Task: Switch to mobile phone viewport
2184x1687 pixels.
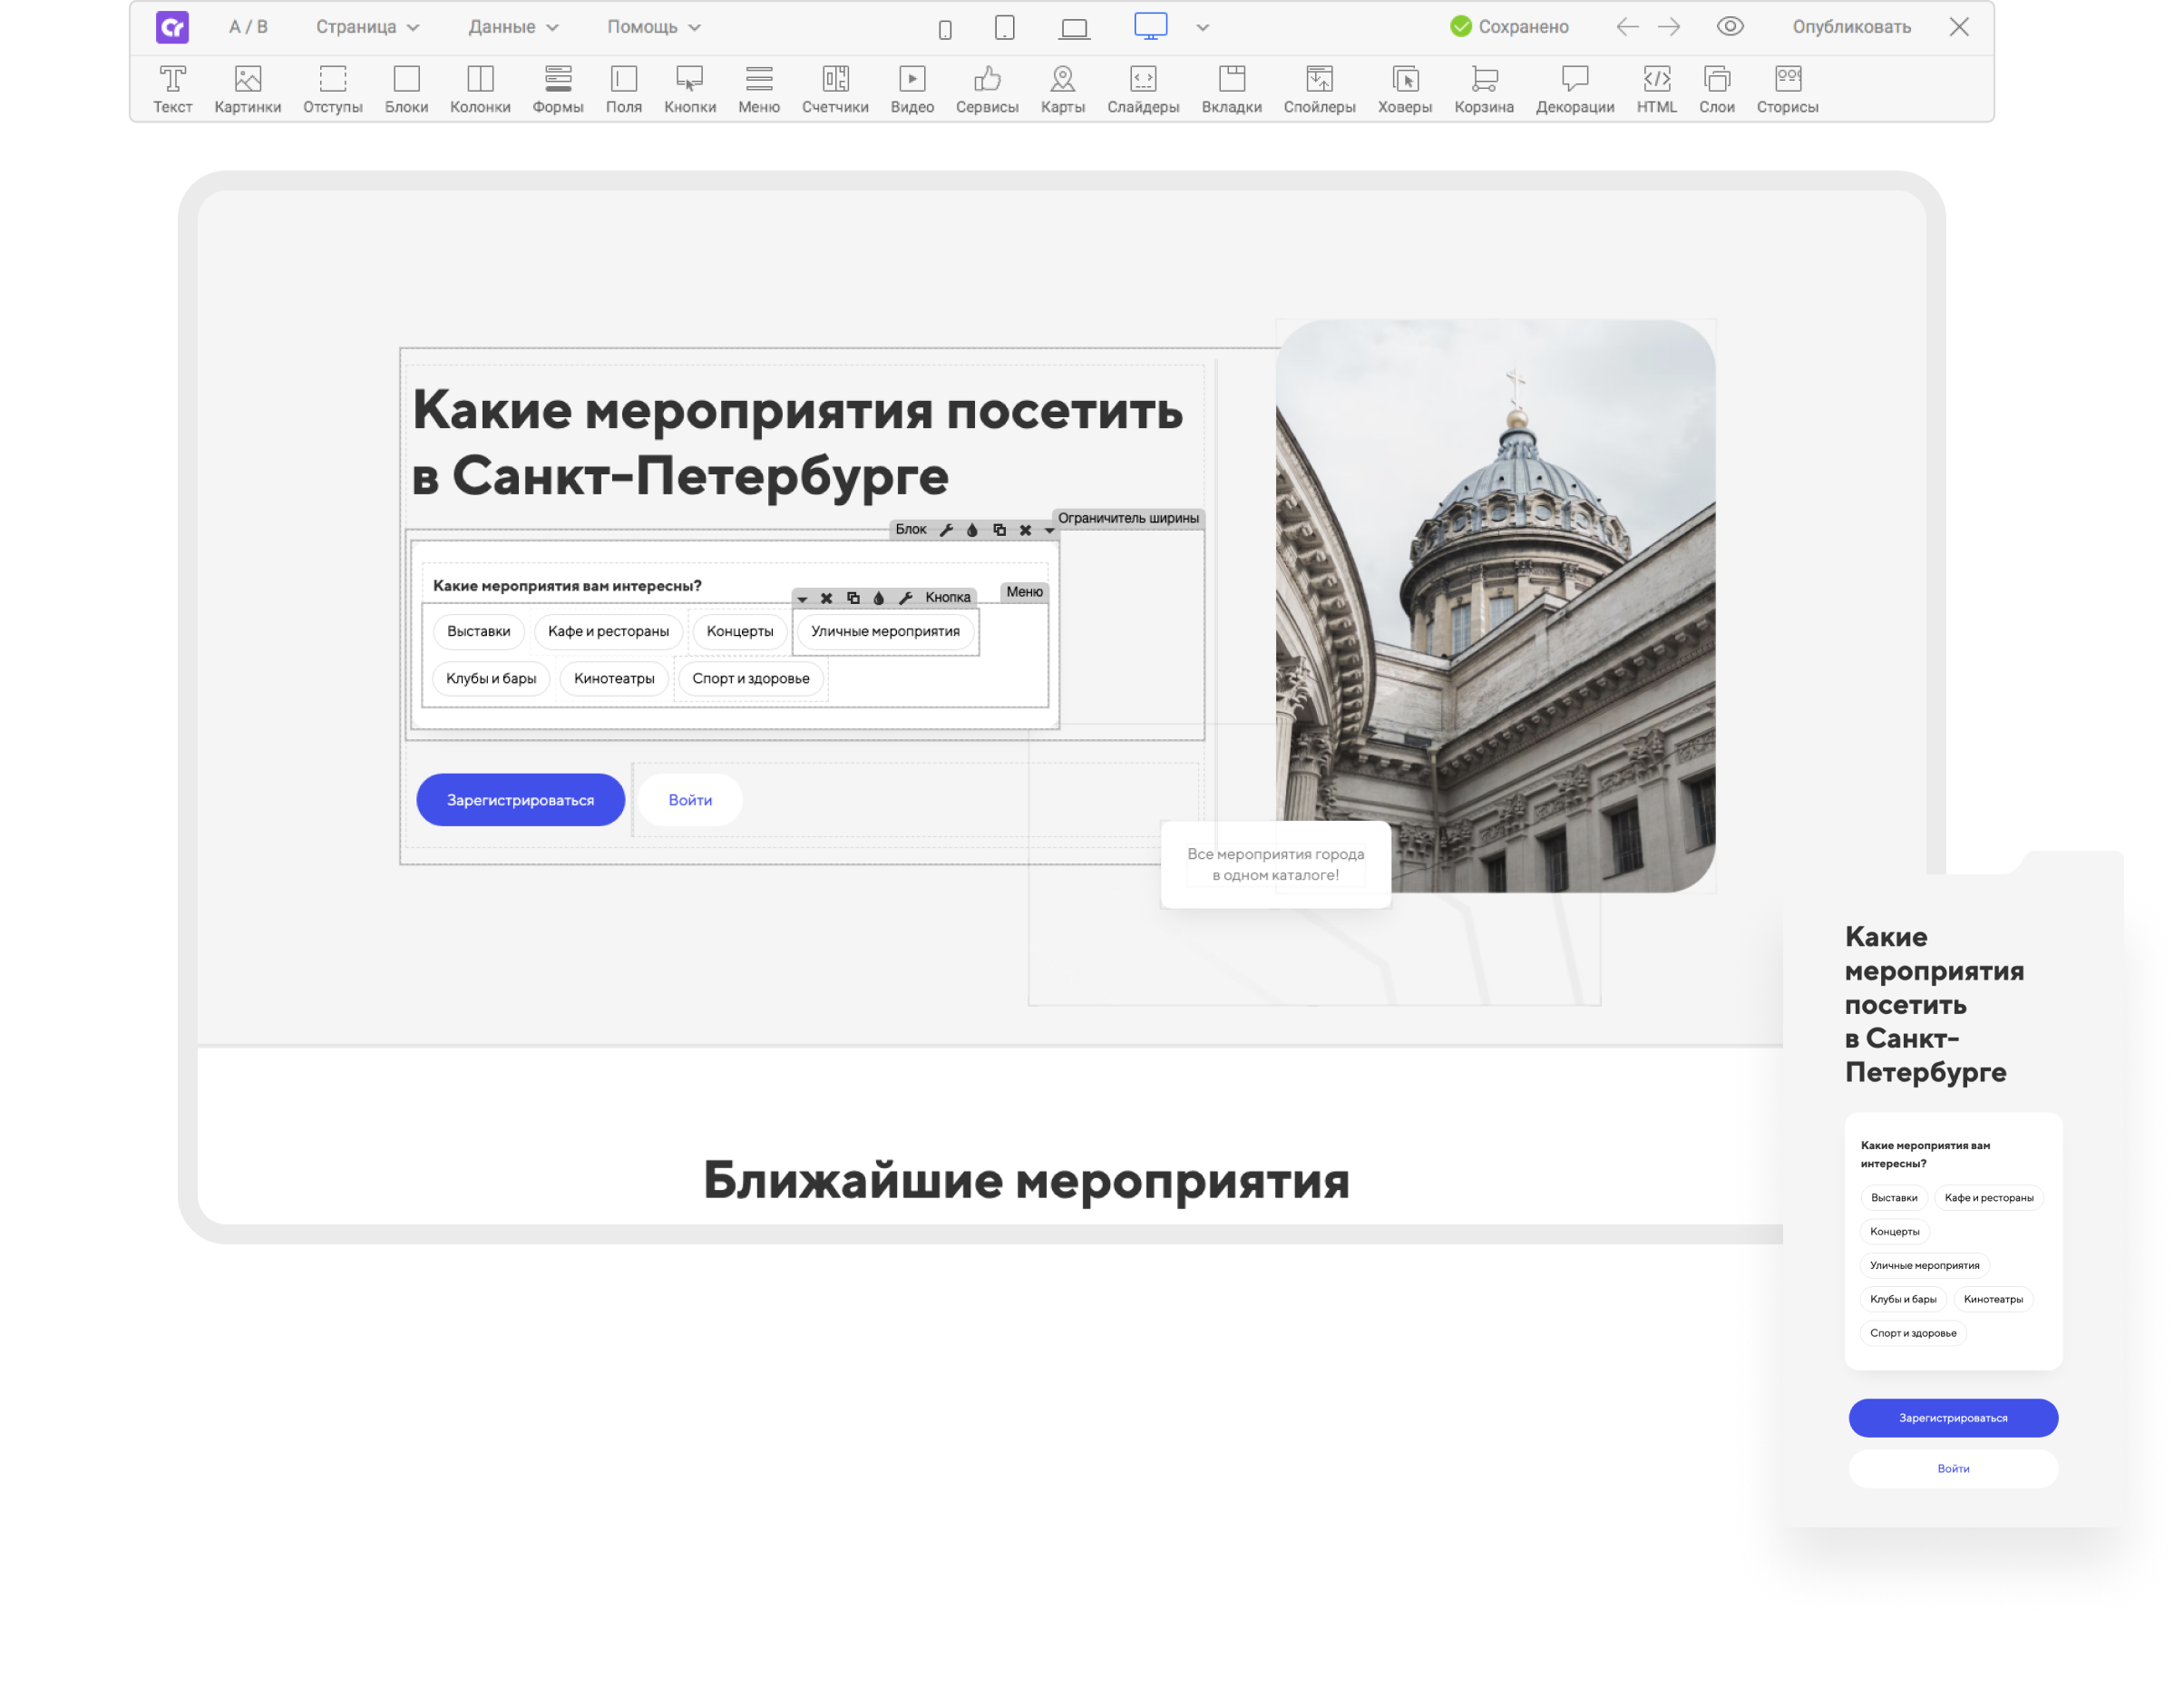Action: 945,29
